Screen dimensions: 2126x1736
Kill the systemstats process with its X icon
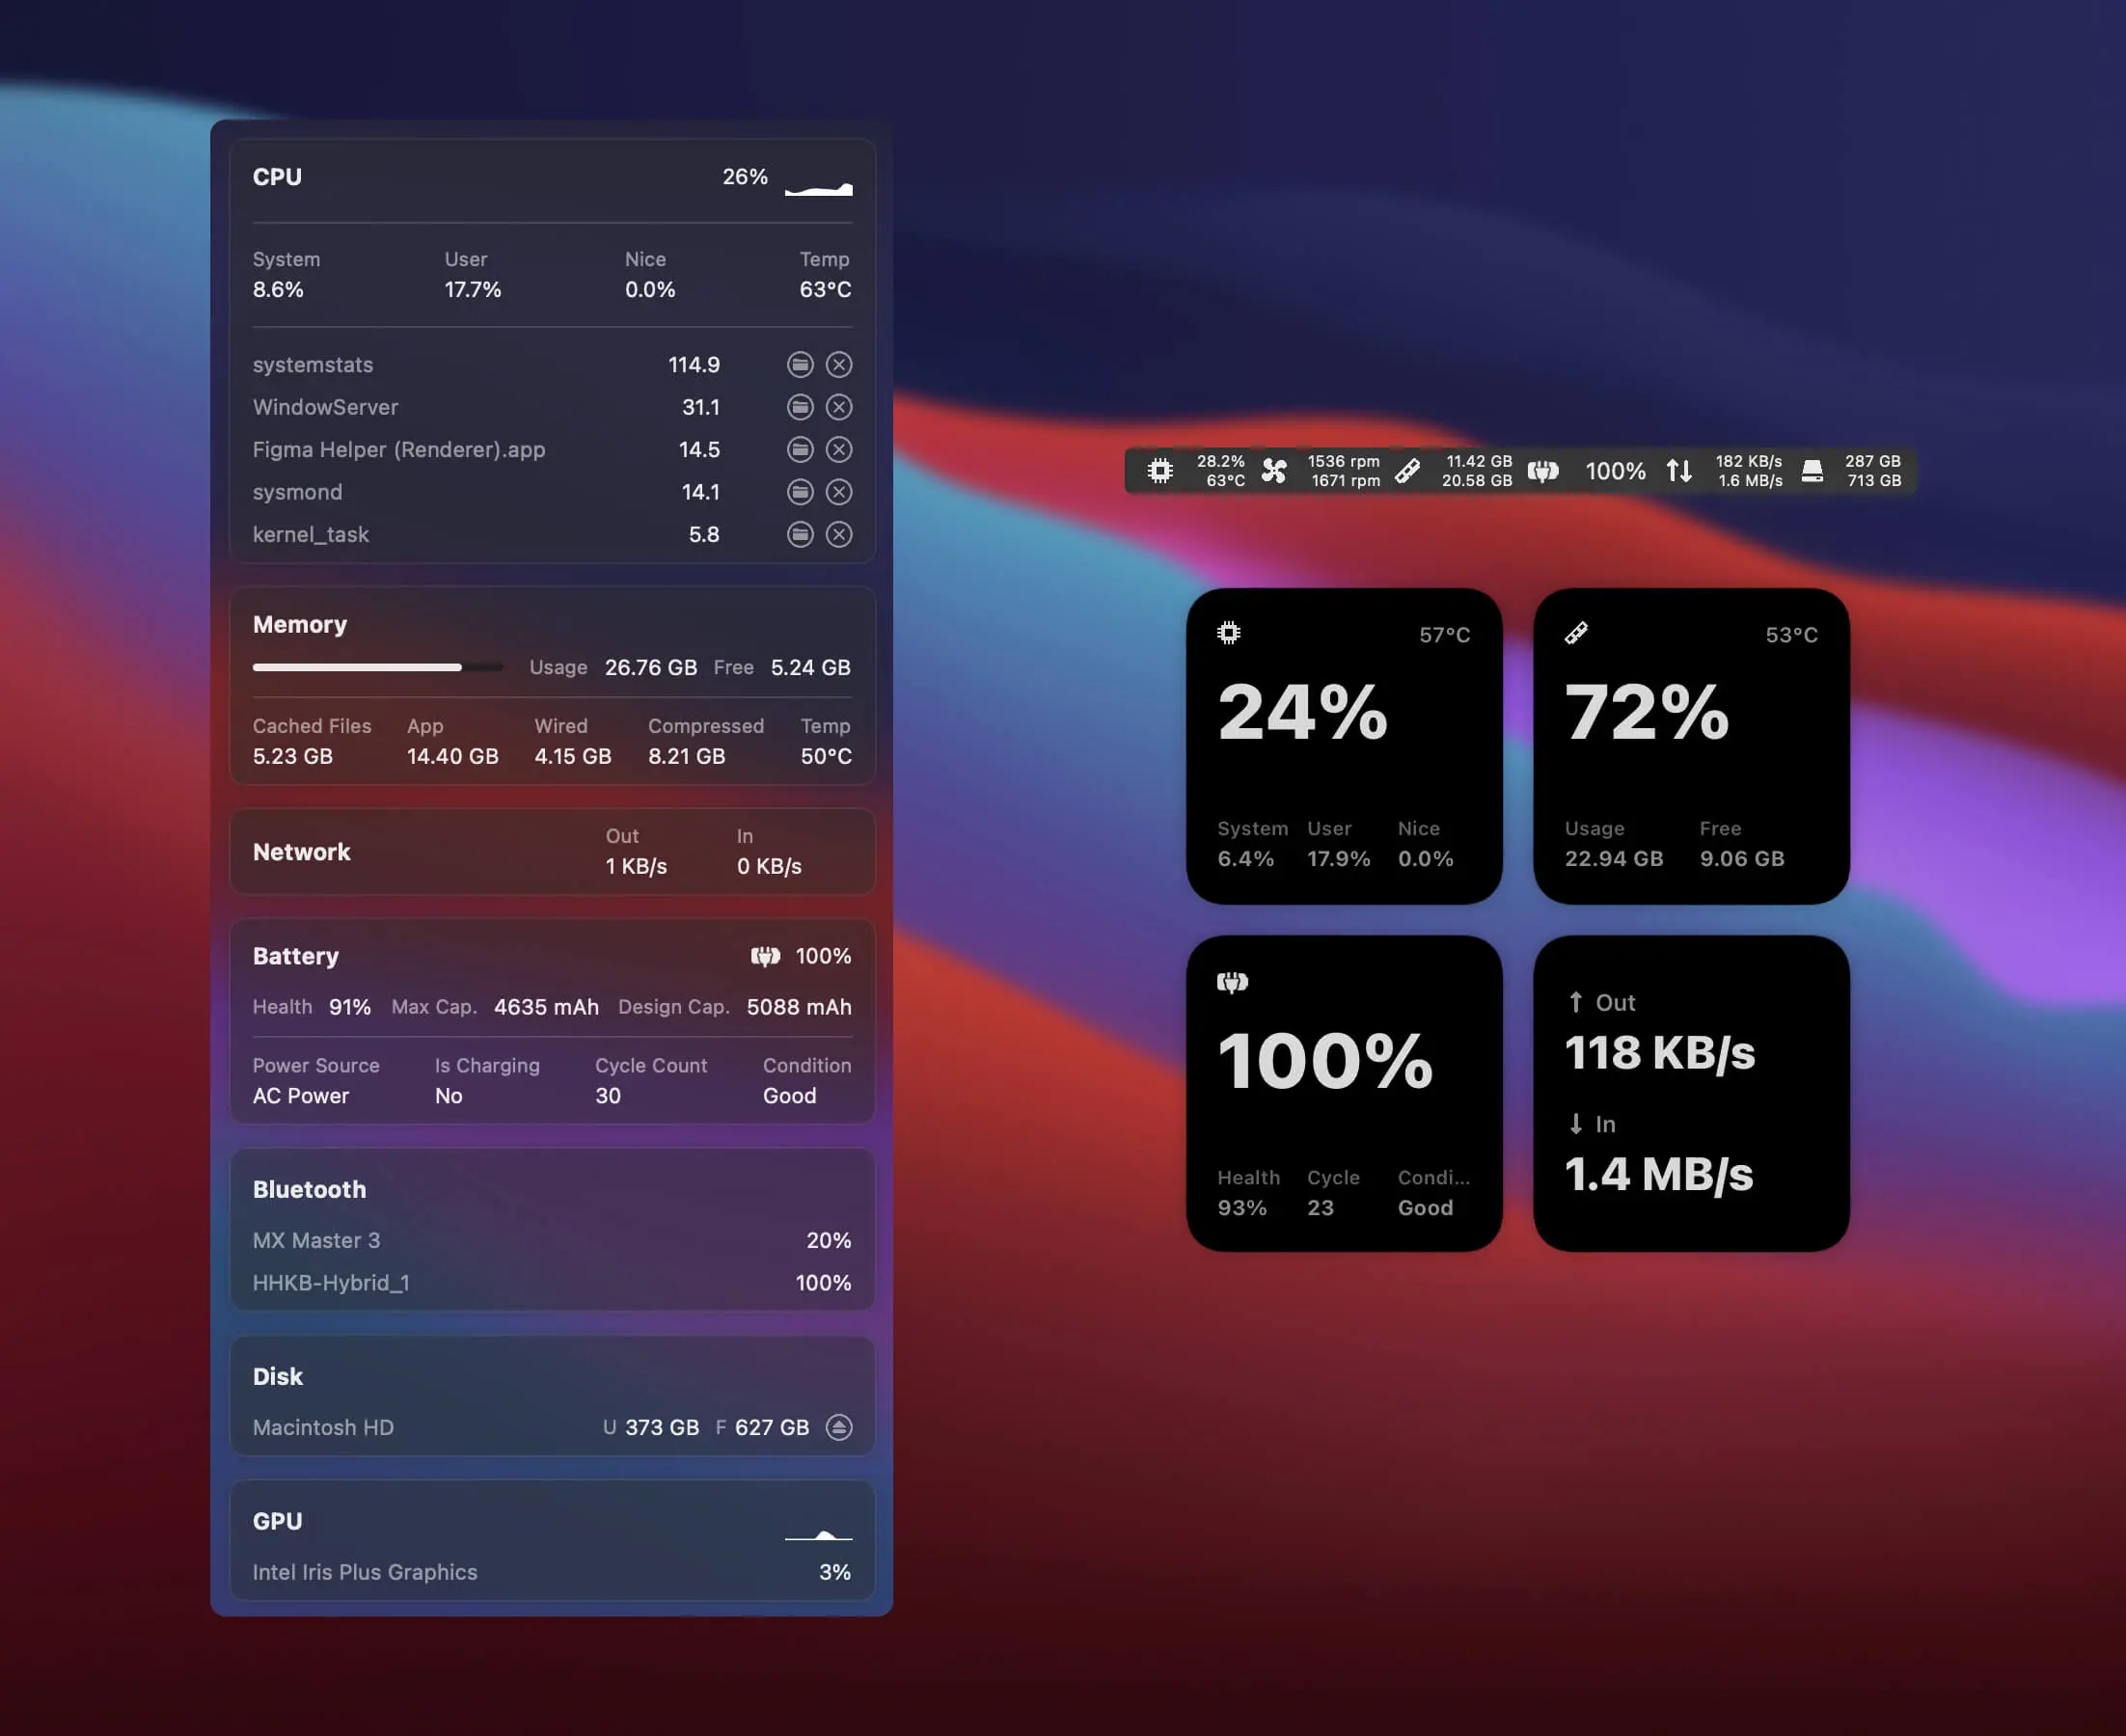839,365
